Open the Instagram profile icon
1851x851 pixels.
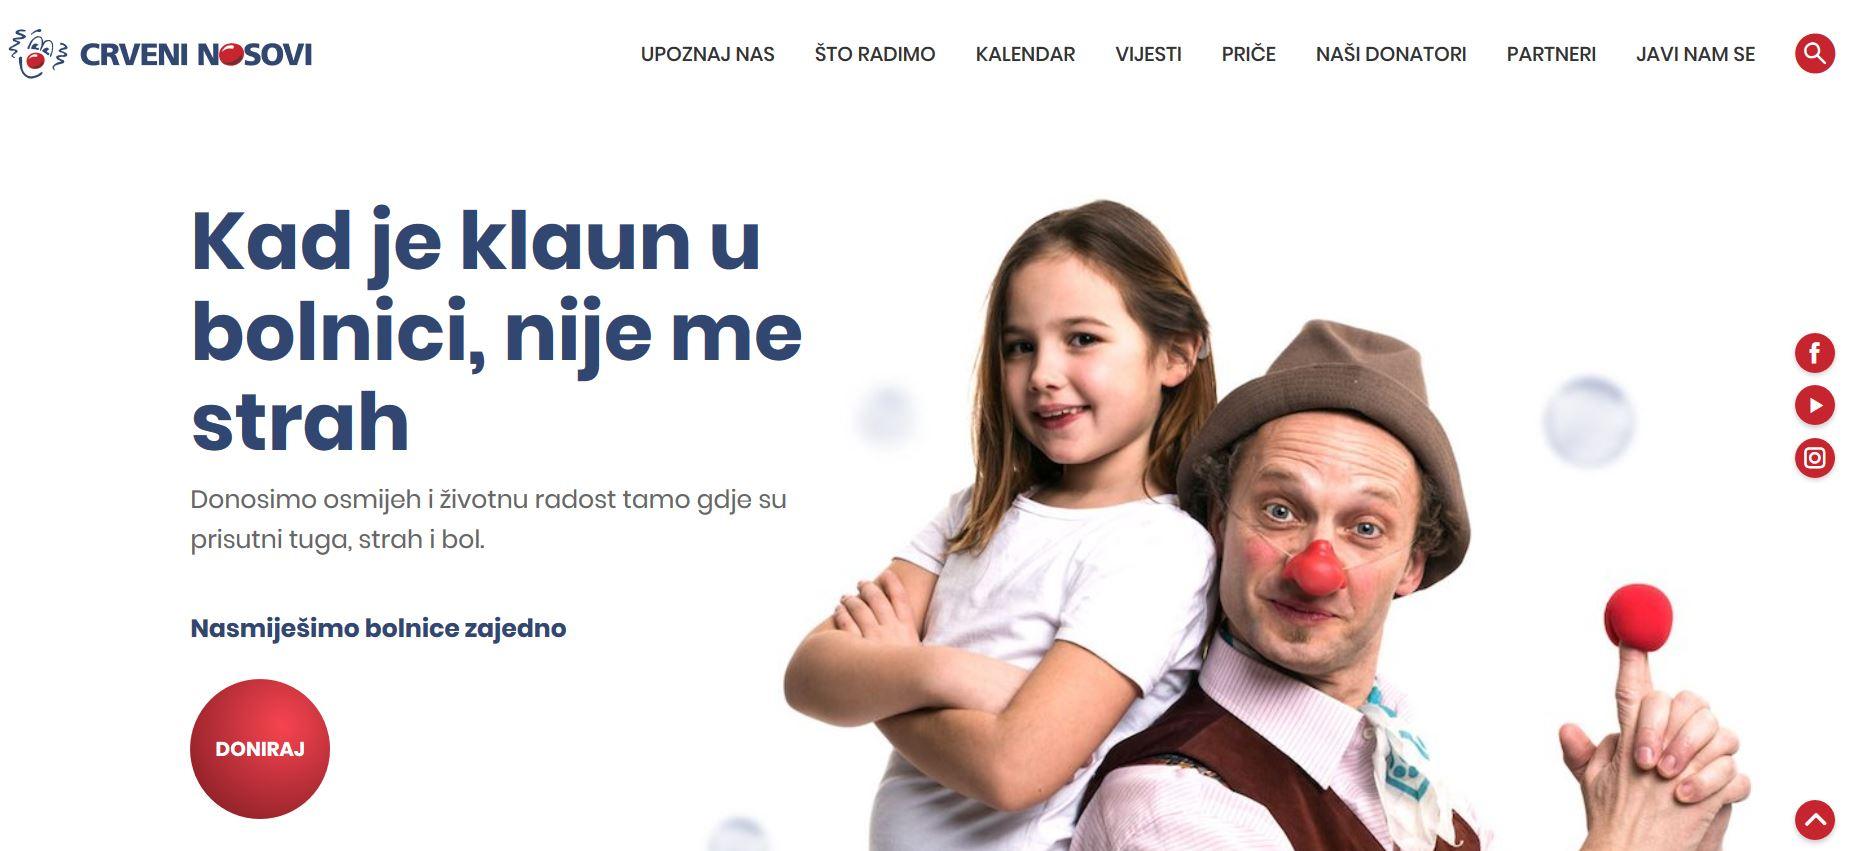click(1814, 459)
